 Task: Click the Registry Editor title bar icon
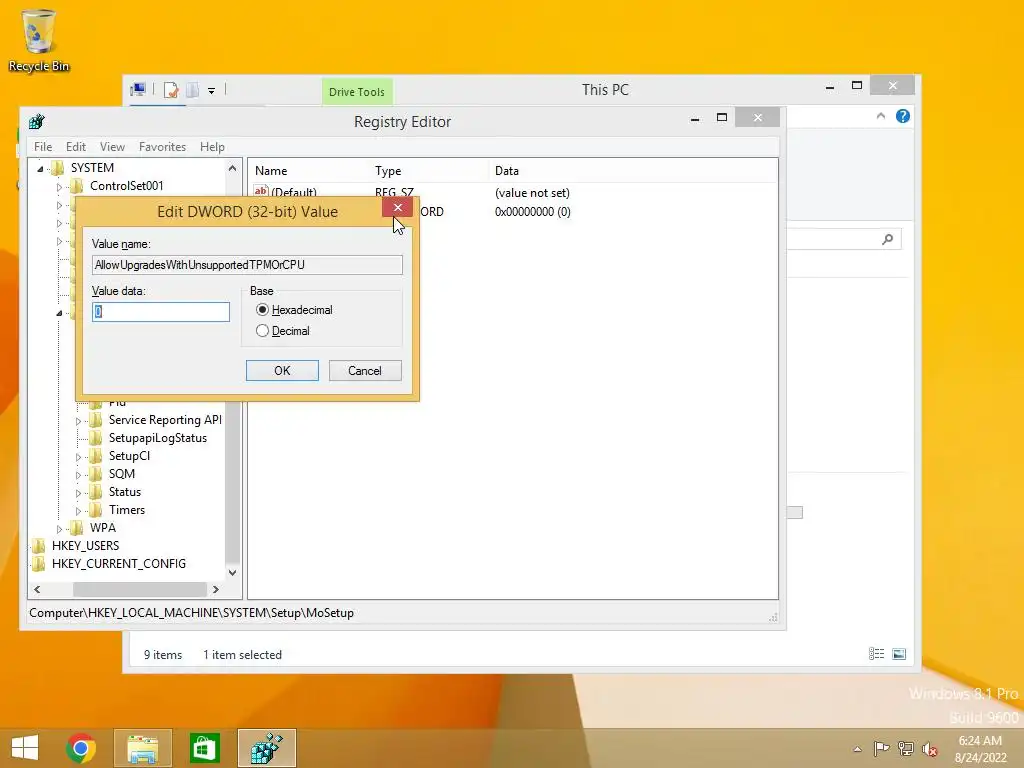(37, 121)
